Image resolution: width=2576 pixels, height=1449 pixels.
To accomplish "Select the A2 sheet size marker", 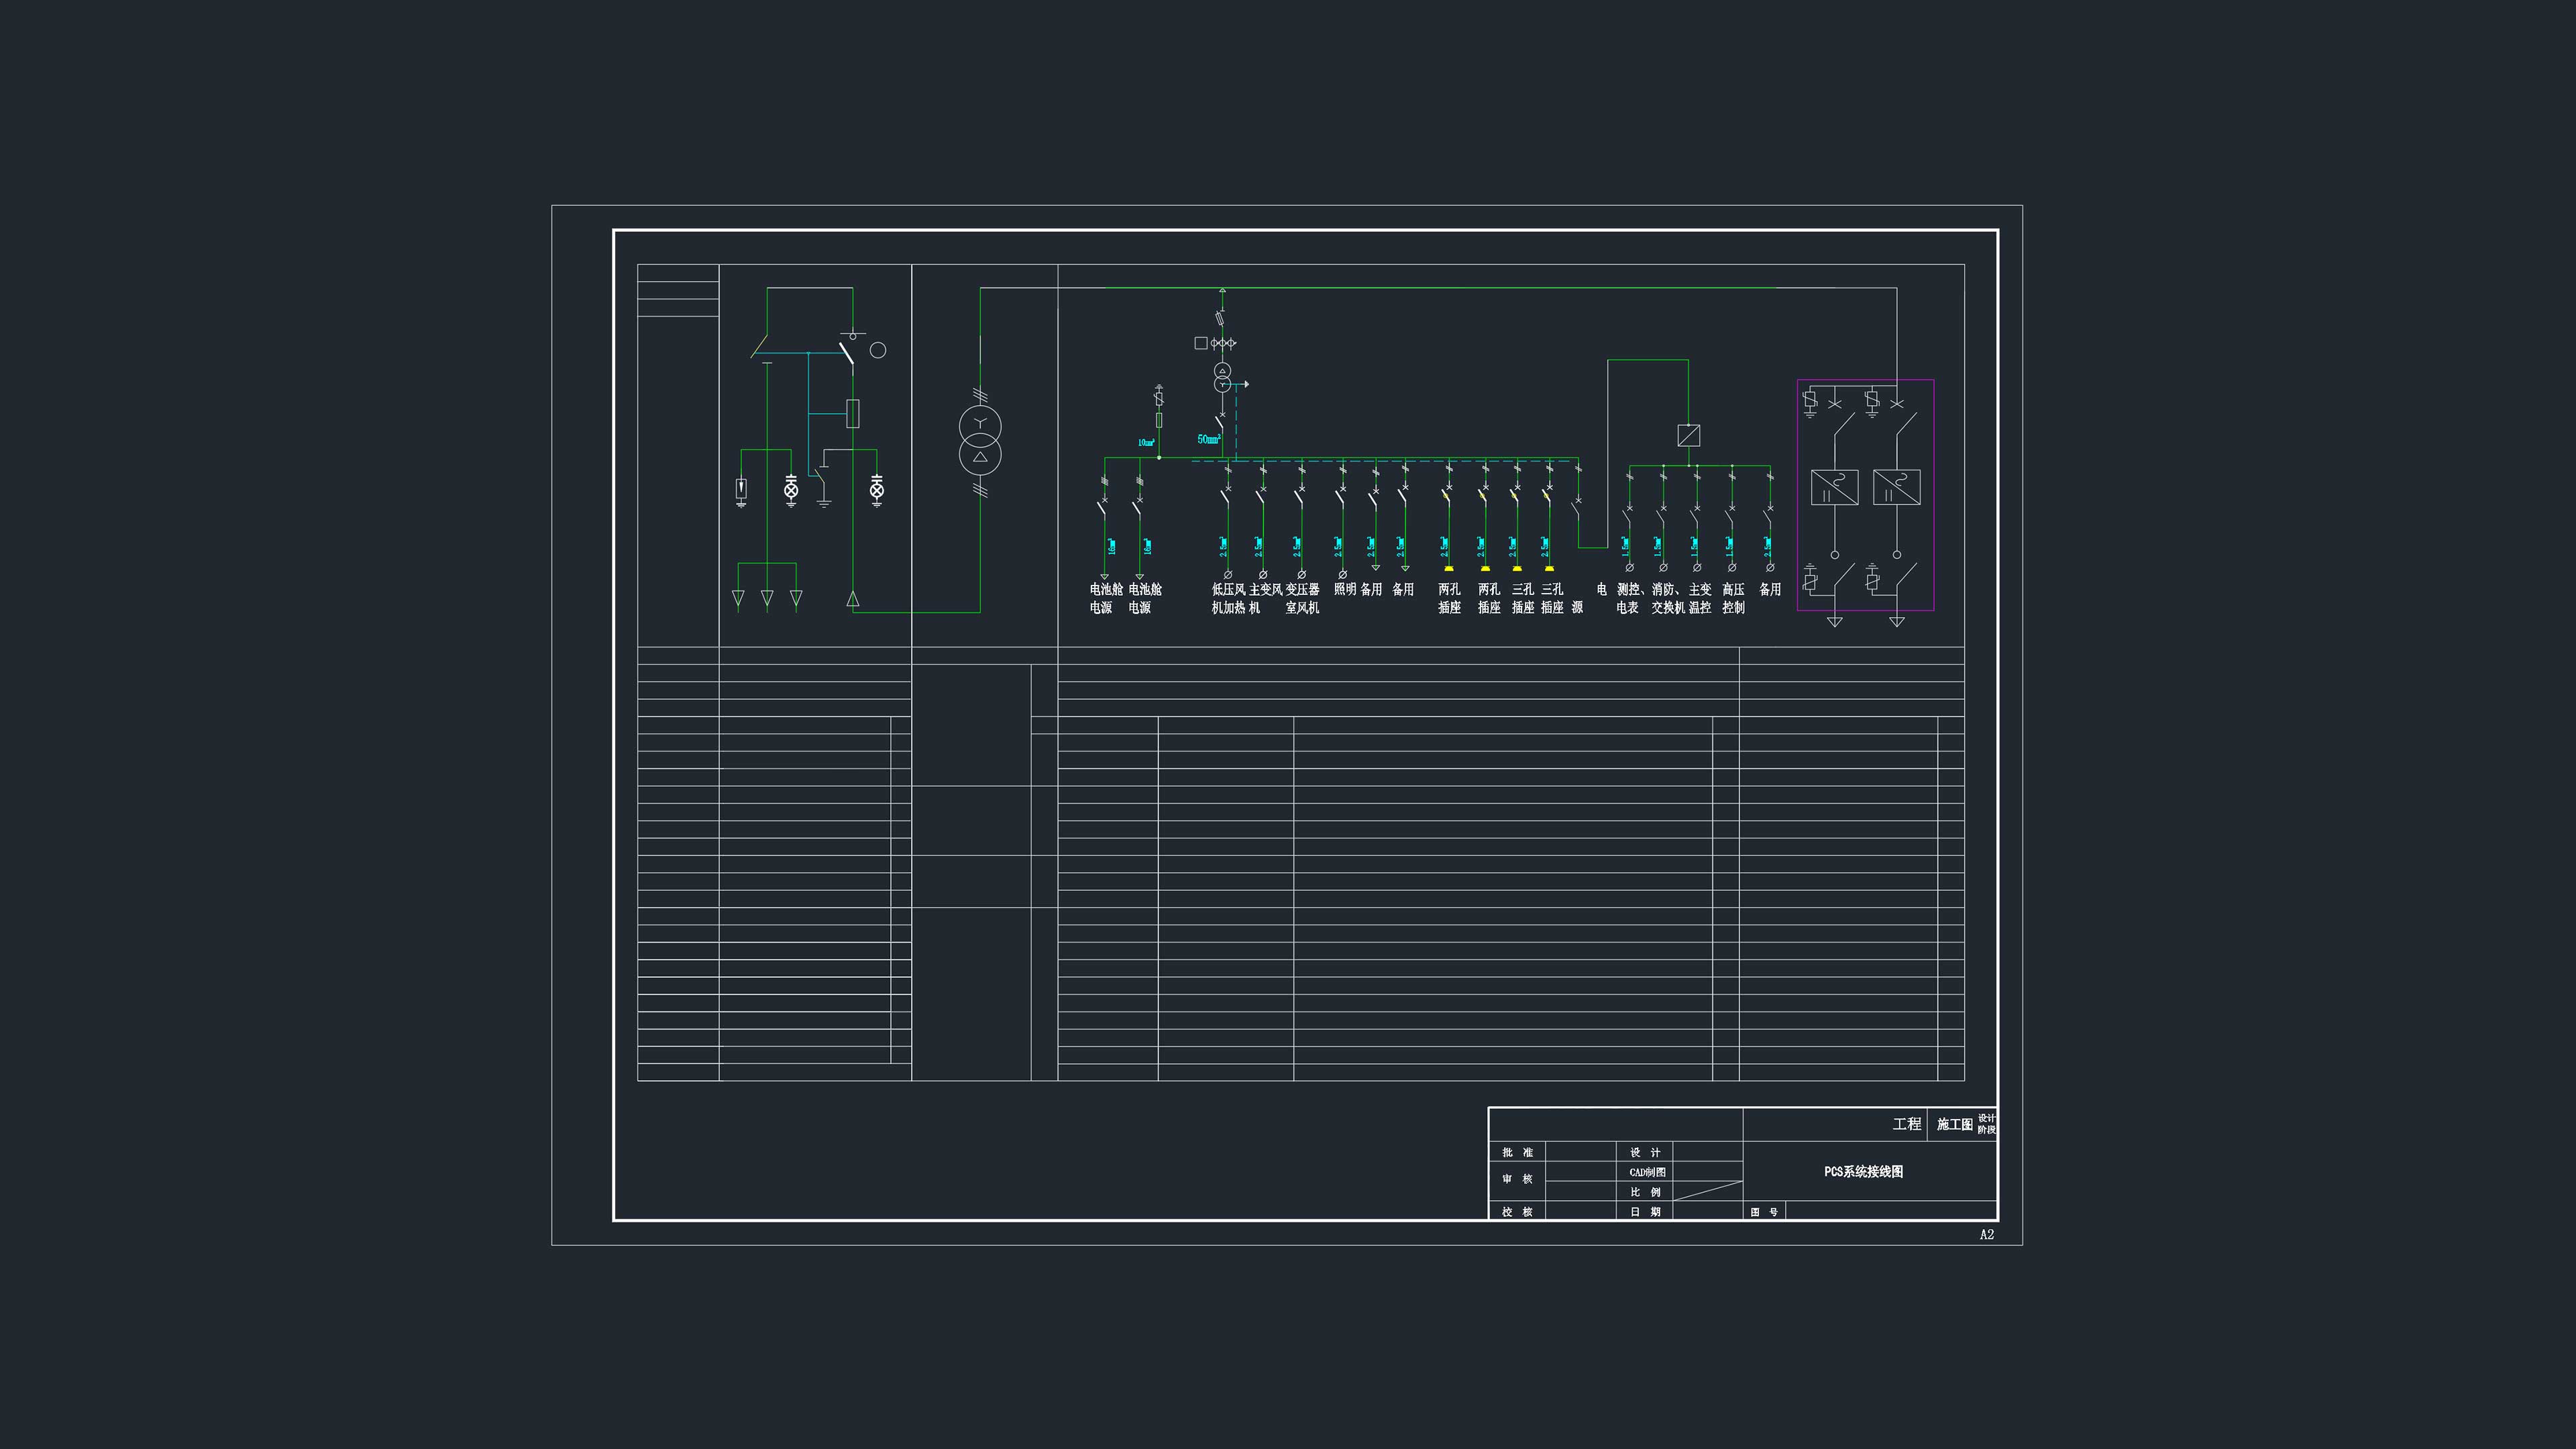I will 1986,1234.
